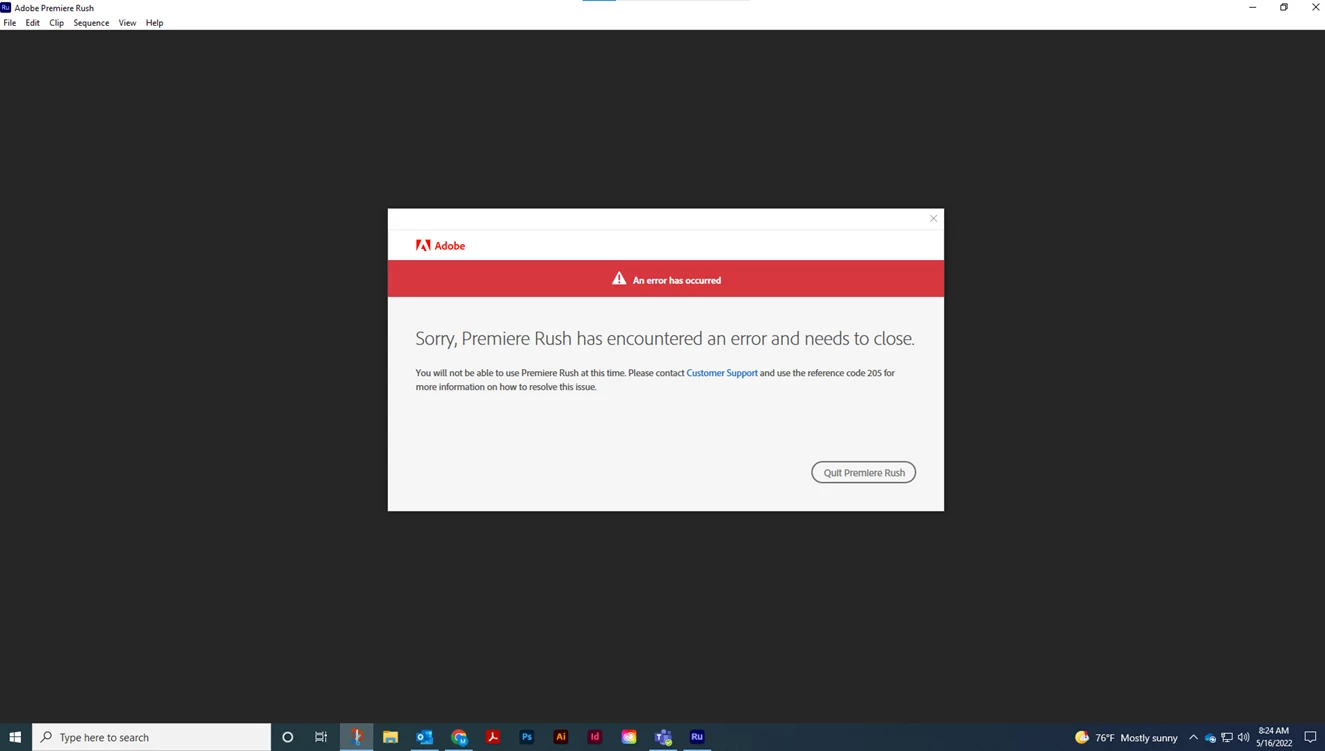Open the Help menu
The height and width of the screenshot is (751, 1325).
tap(154, 23)
